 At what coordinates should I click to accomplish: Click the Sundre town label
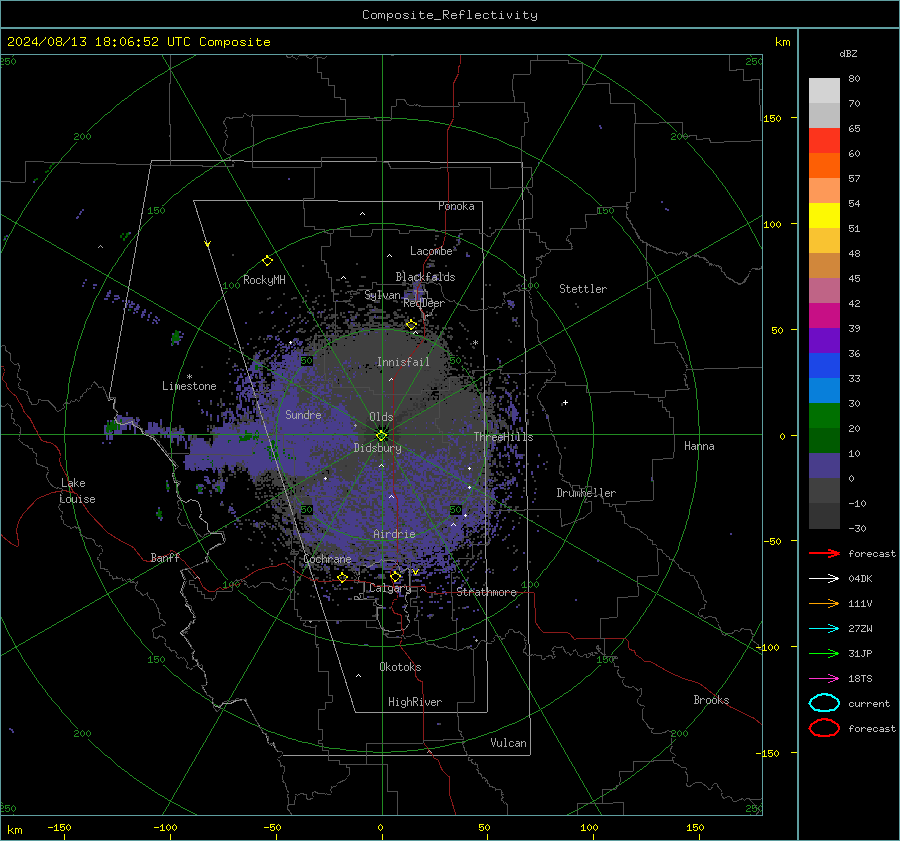click(303, 414)
